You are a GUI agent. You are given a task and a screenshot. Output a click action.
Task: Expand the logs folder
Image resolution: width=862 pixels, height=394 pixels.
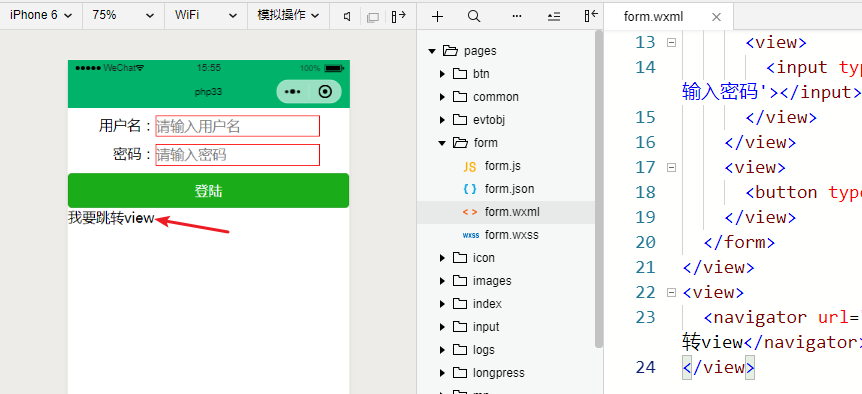click(443, 350)
